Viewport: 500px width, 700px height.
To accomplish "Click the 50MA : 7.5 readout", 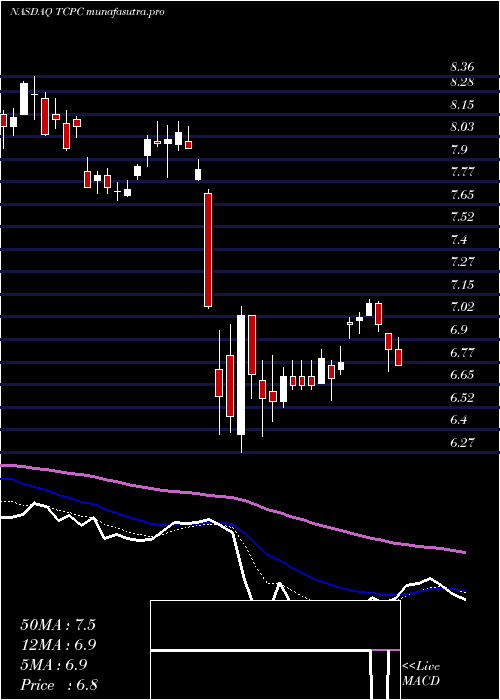I will coord(58,625).
